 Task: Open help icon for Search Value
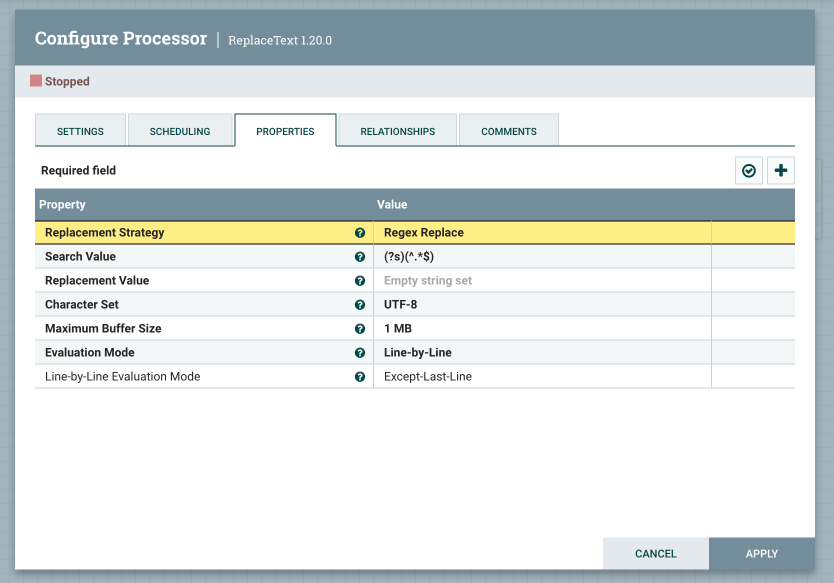(360, 256)
